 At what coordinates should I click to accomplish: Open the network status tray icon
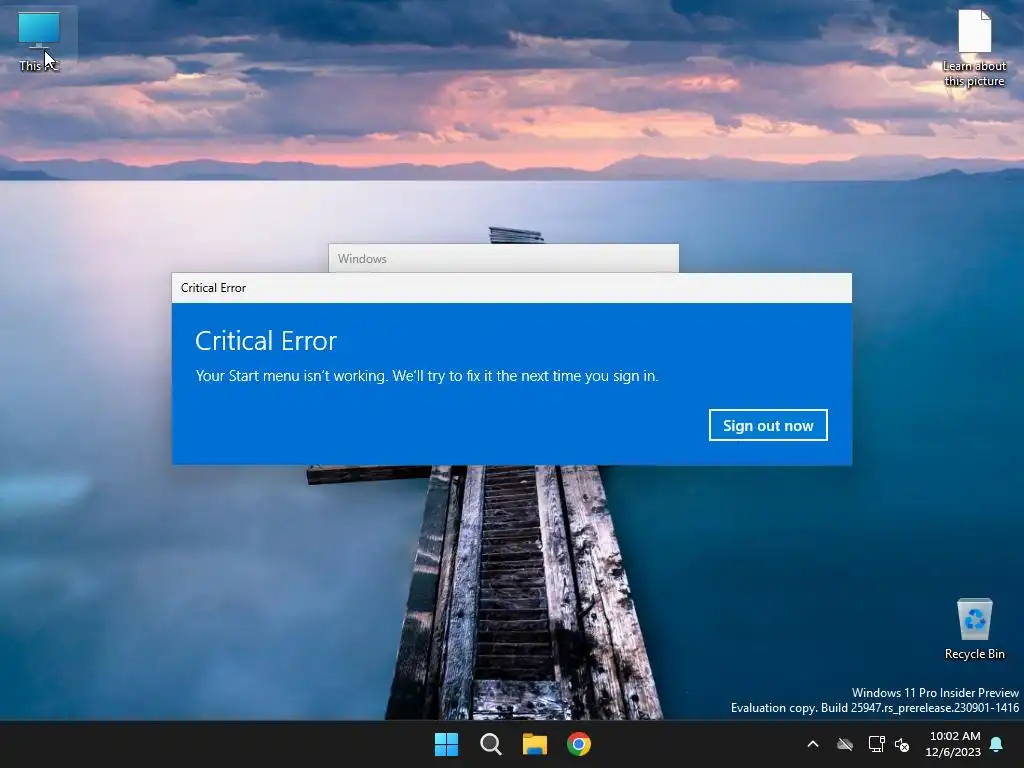pos(876,744)
